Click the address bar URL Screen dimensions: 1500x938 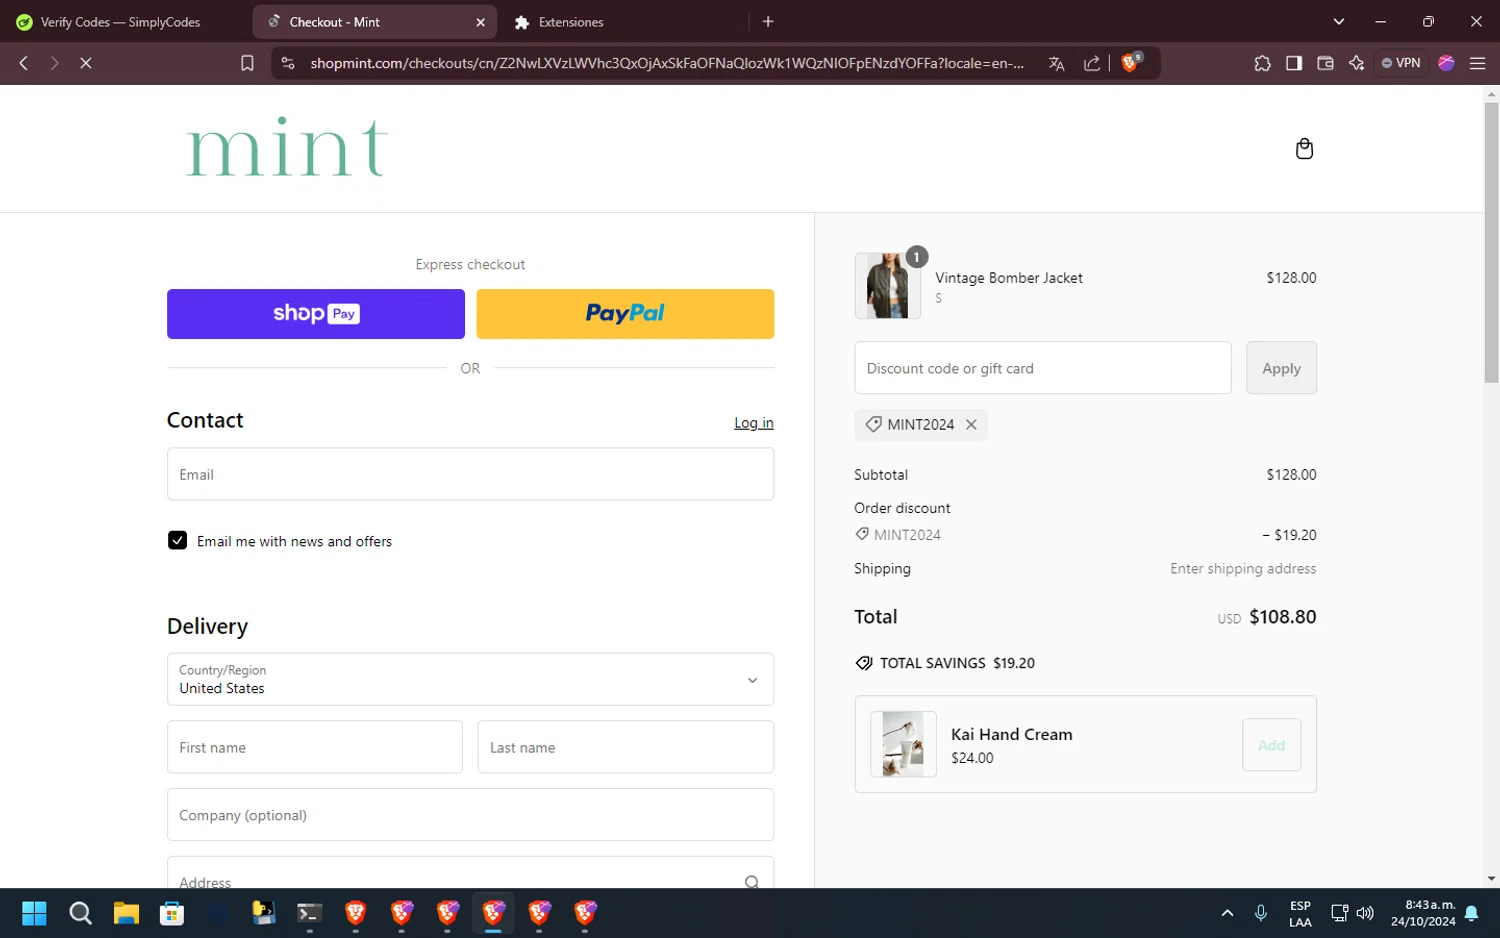(x=666, y=63)
